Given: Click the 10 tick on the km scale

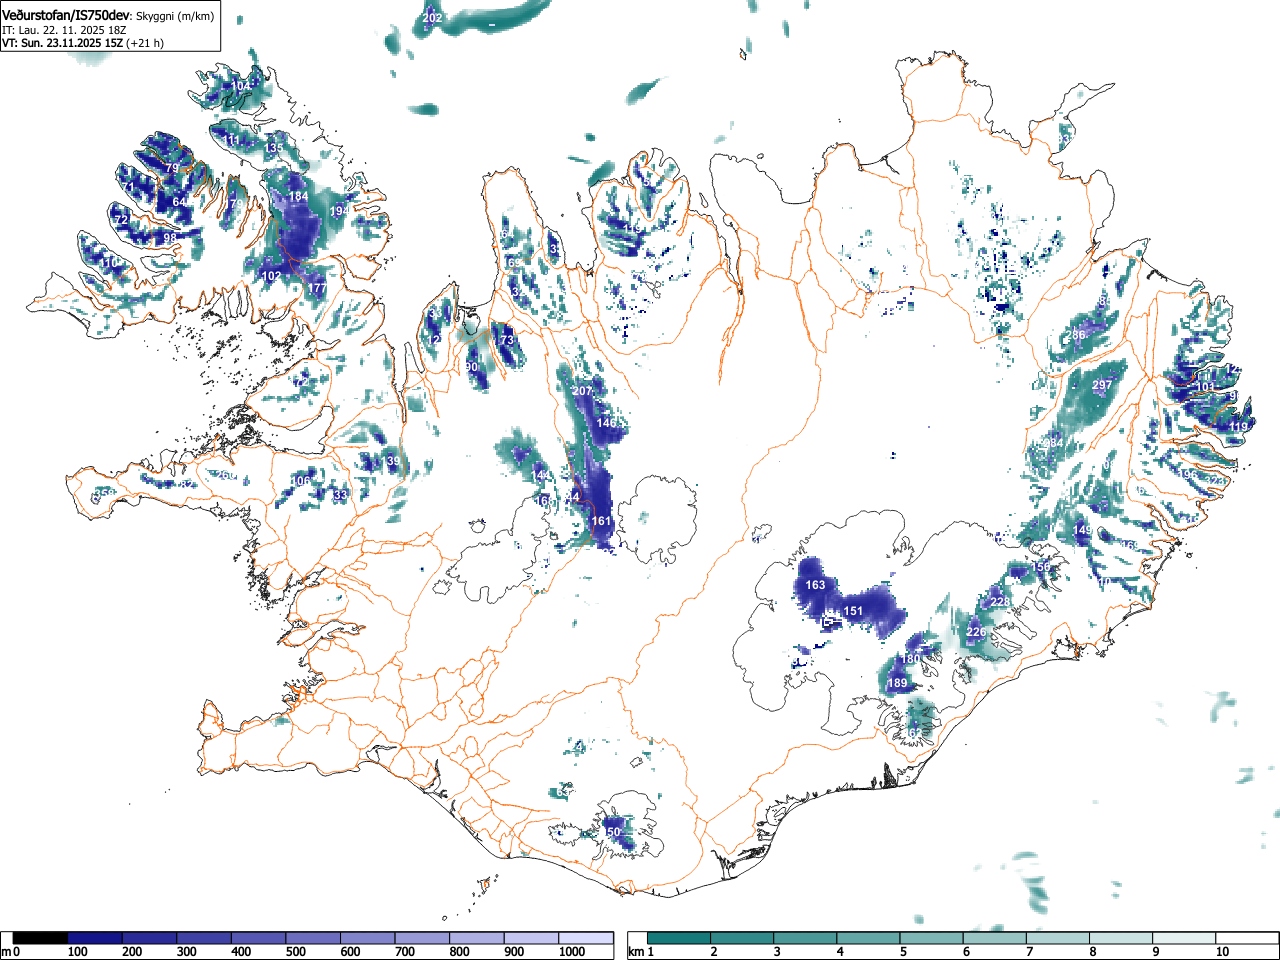Looking at the screenshot, I should click(x=1222, y=952).
